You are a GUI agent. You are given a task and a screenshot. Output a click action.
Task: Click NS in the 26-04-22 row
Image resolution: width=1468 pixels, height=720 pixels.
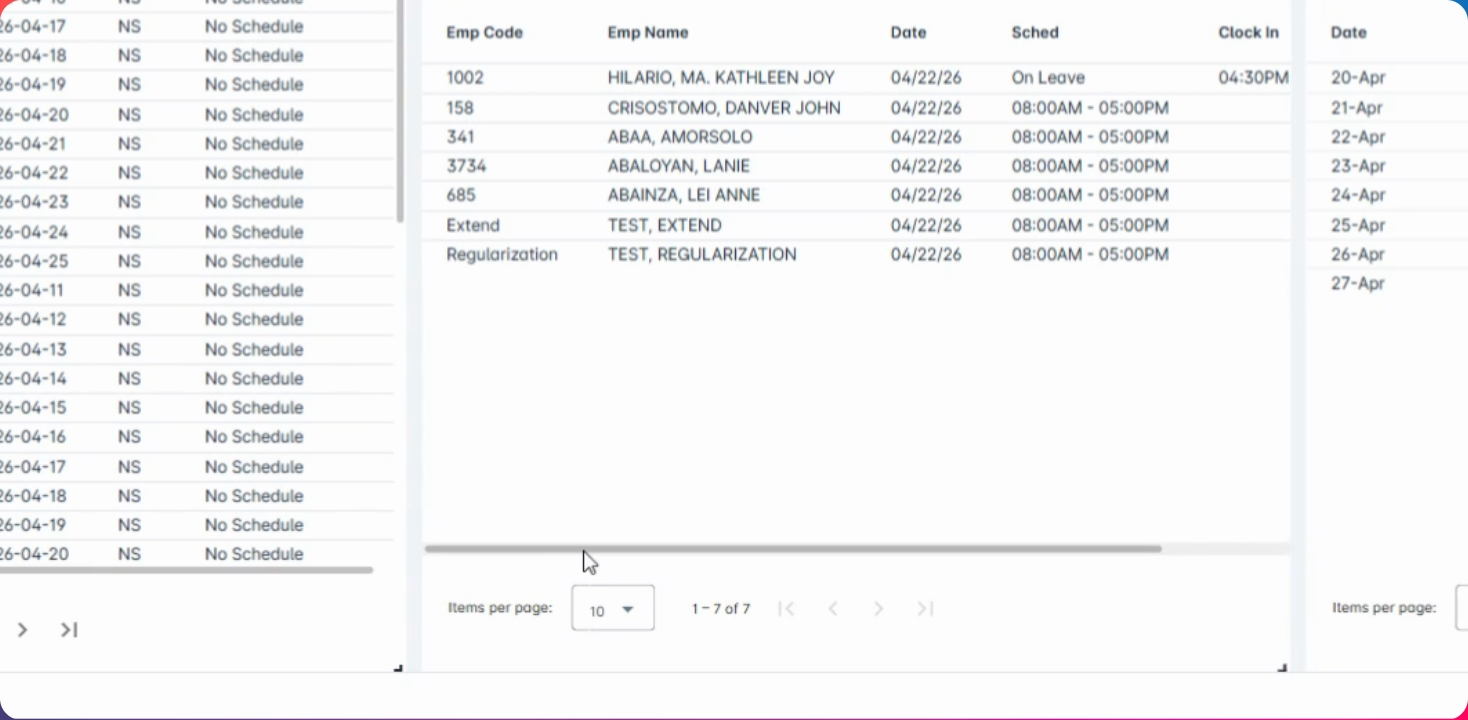tap(129, 173)
